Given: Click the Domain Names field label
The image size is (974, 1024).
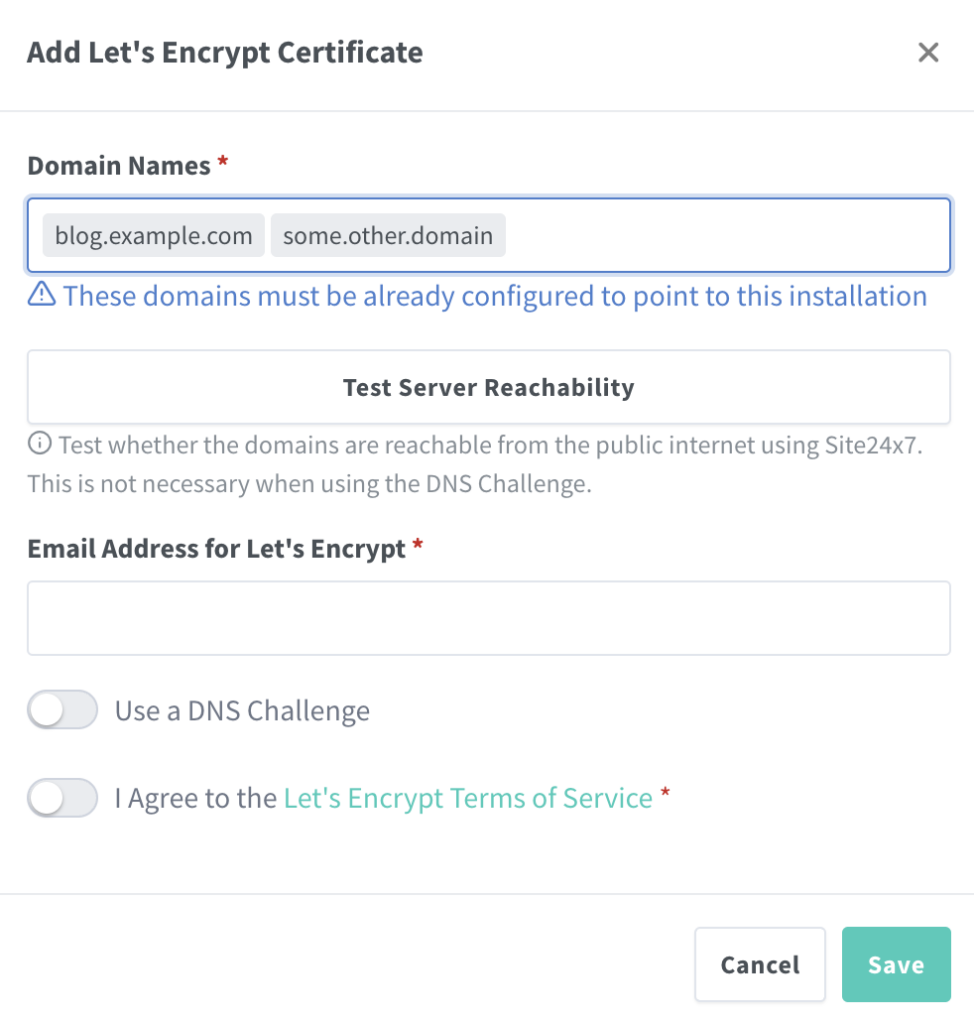Looking at the screenshot, I should (x=119, y=165).
